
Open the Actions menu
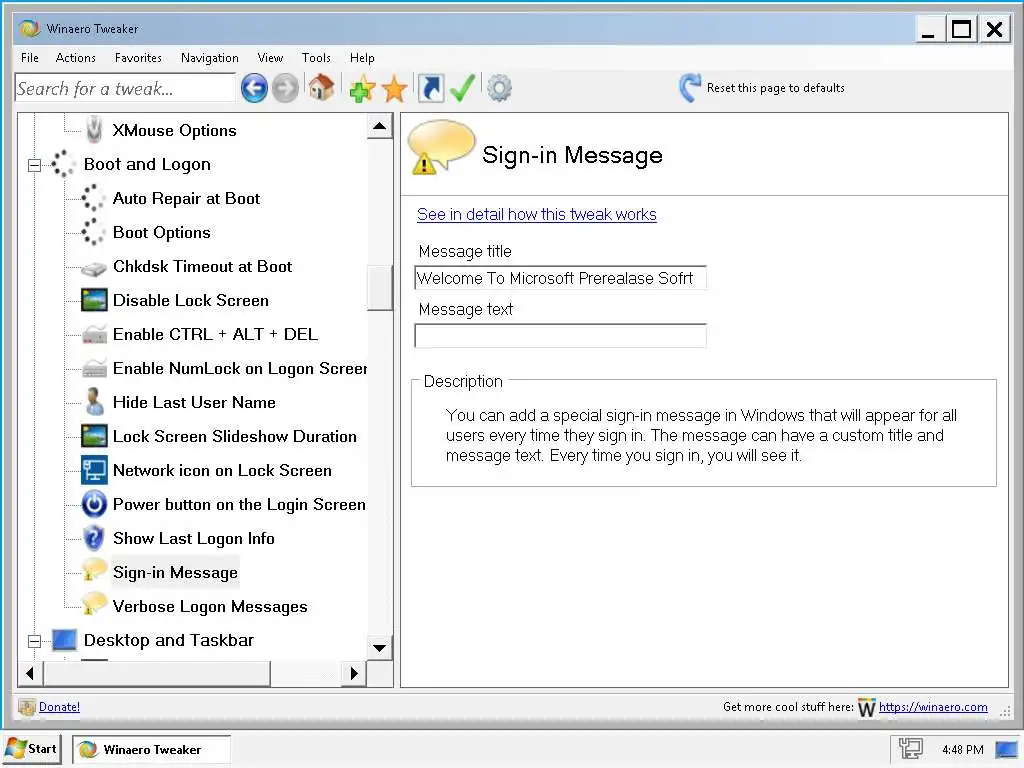[x=76, y=57]
